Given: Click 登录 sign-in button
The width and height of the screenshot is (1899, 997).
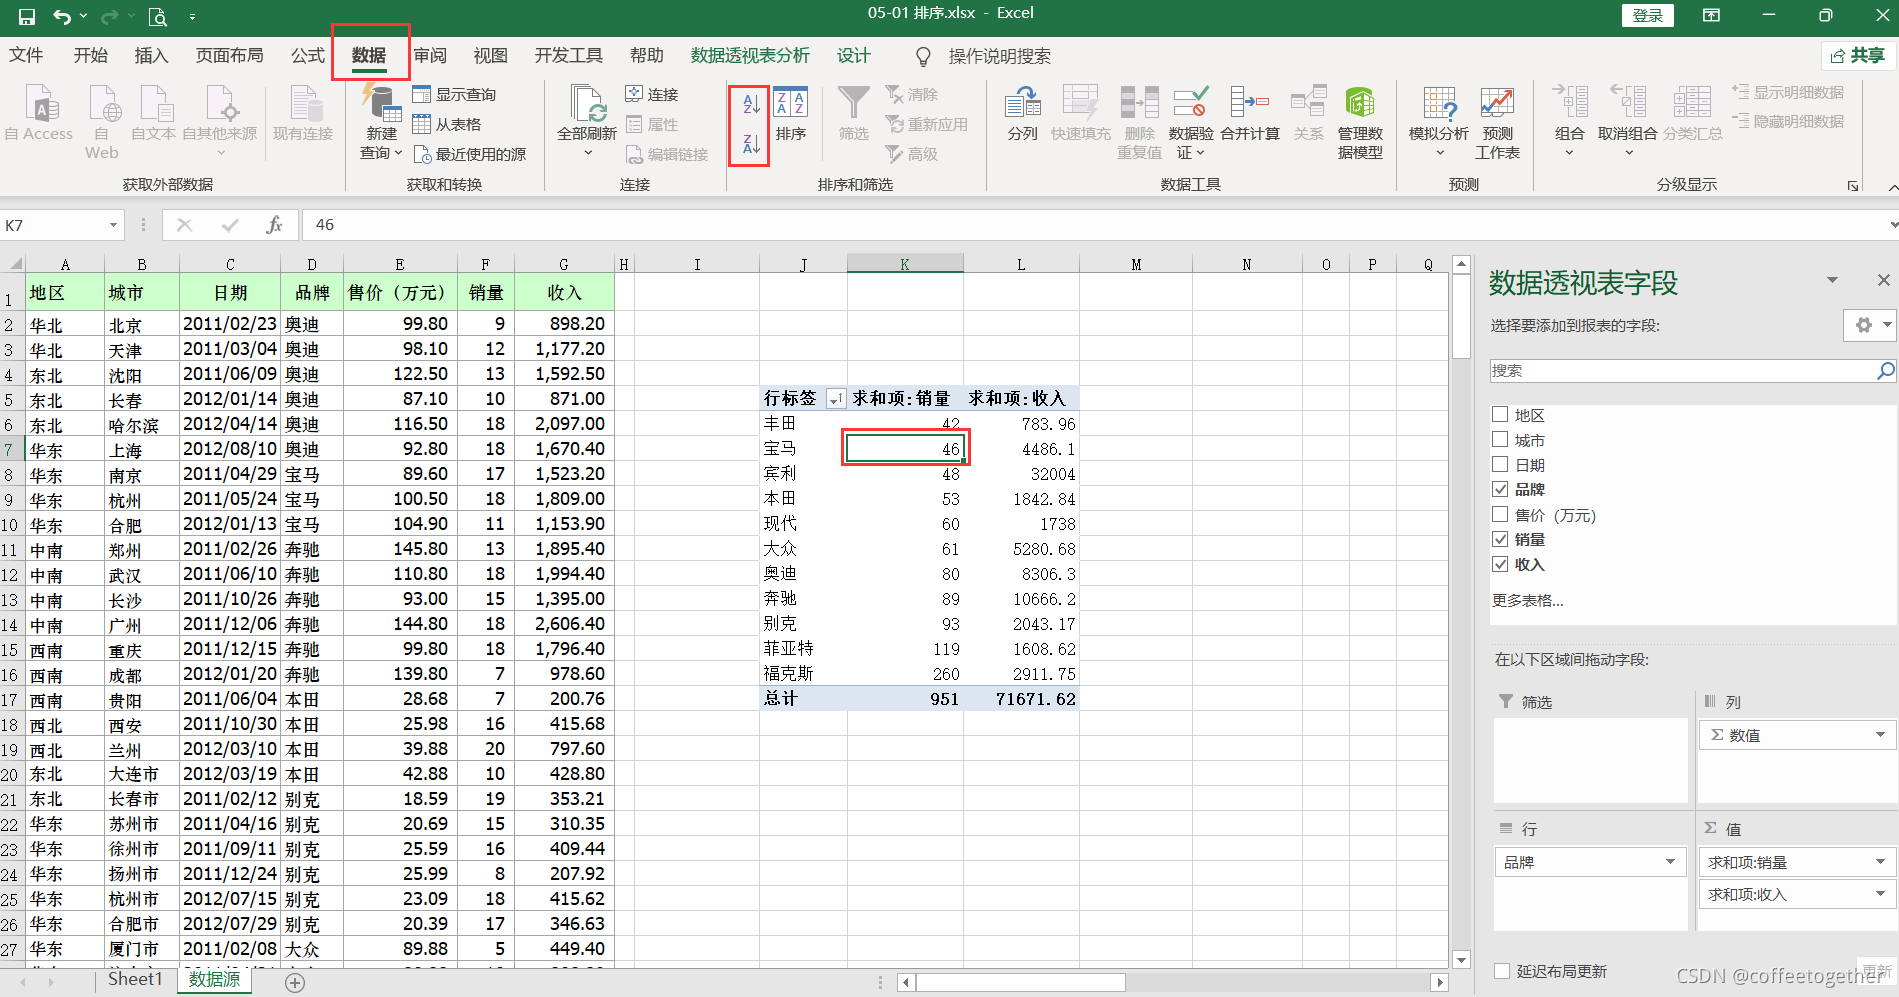Looking at the screenshot, I should click(x=1647, y=16).
